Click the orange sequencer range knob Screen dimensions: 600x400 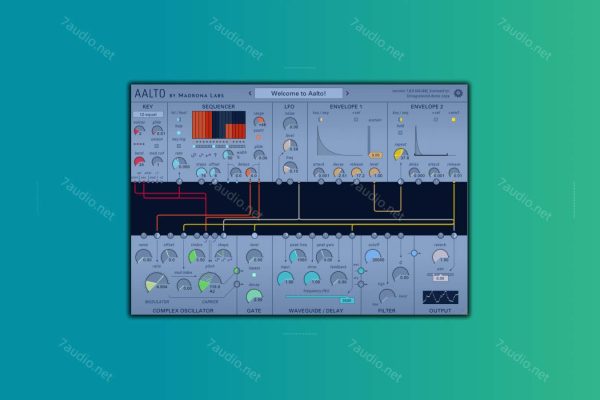tap(259, 122)
